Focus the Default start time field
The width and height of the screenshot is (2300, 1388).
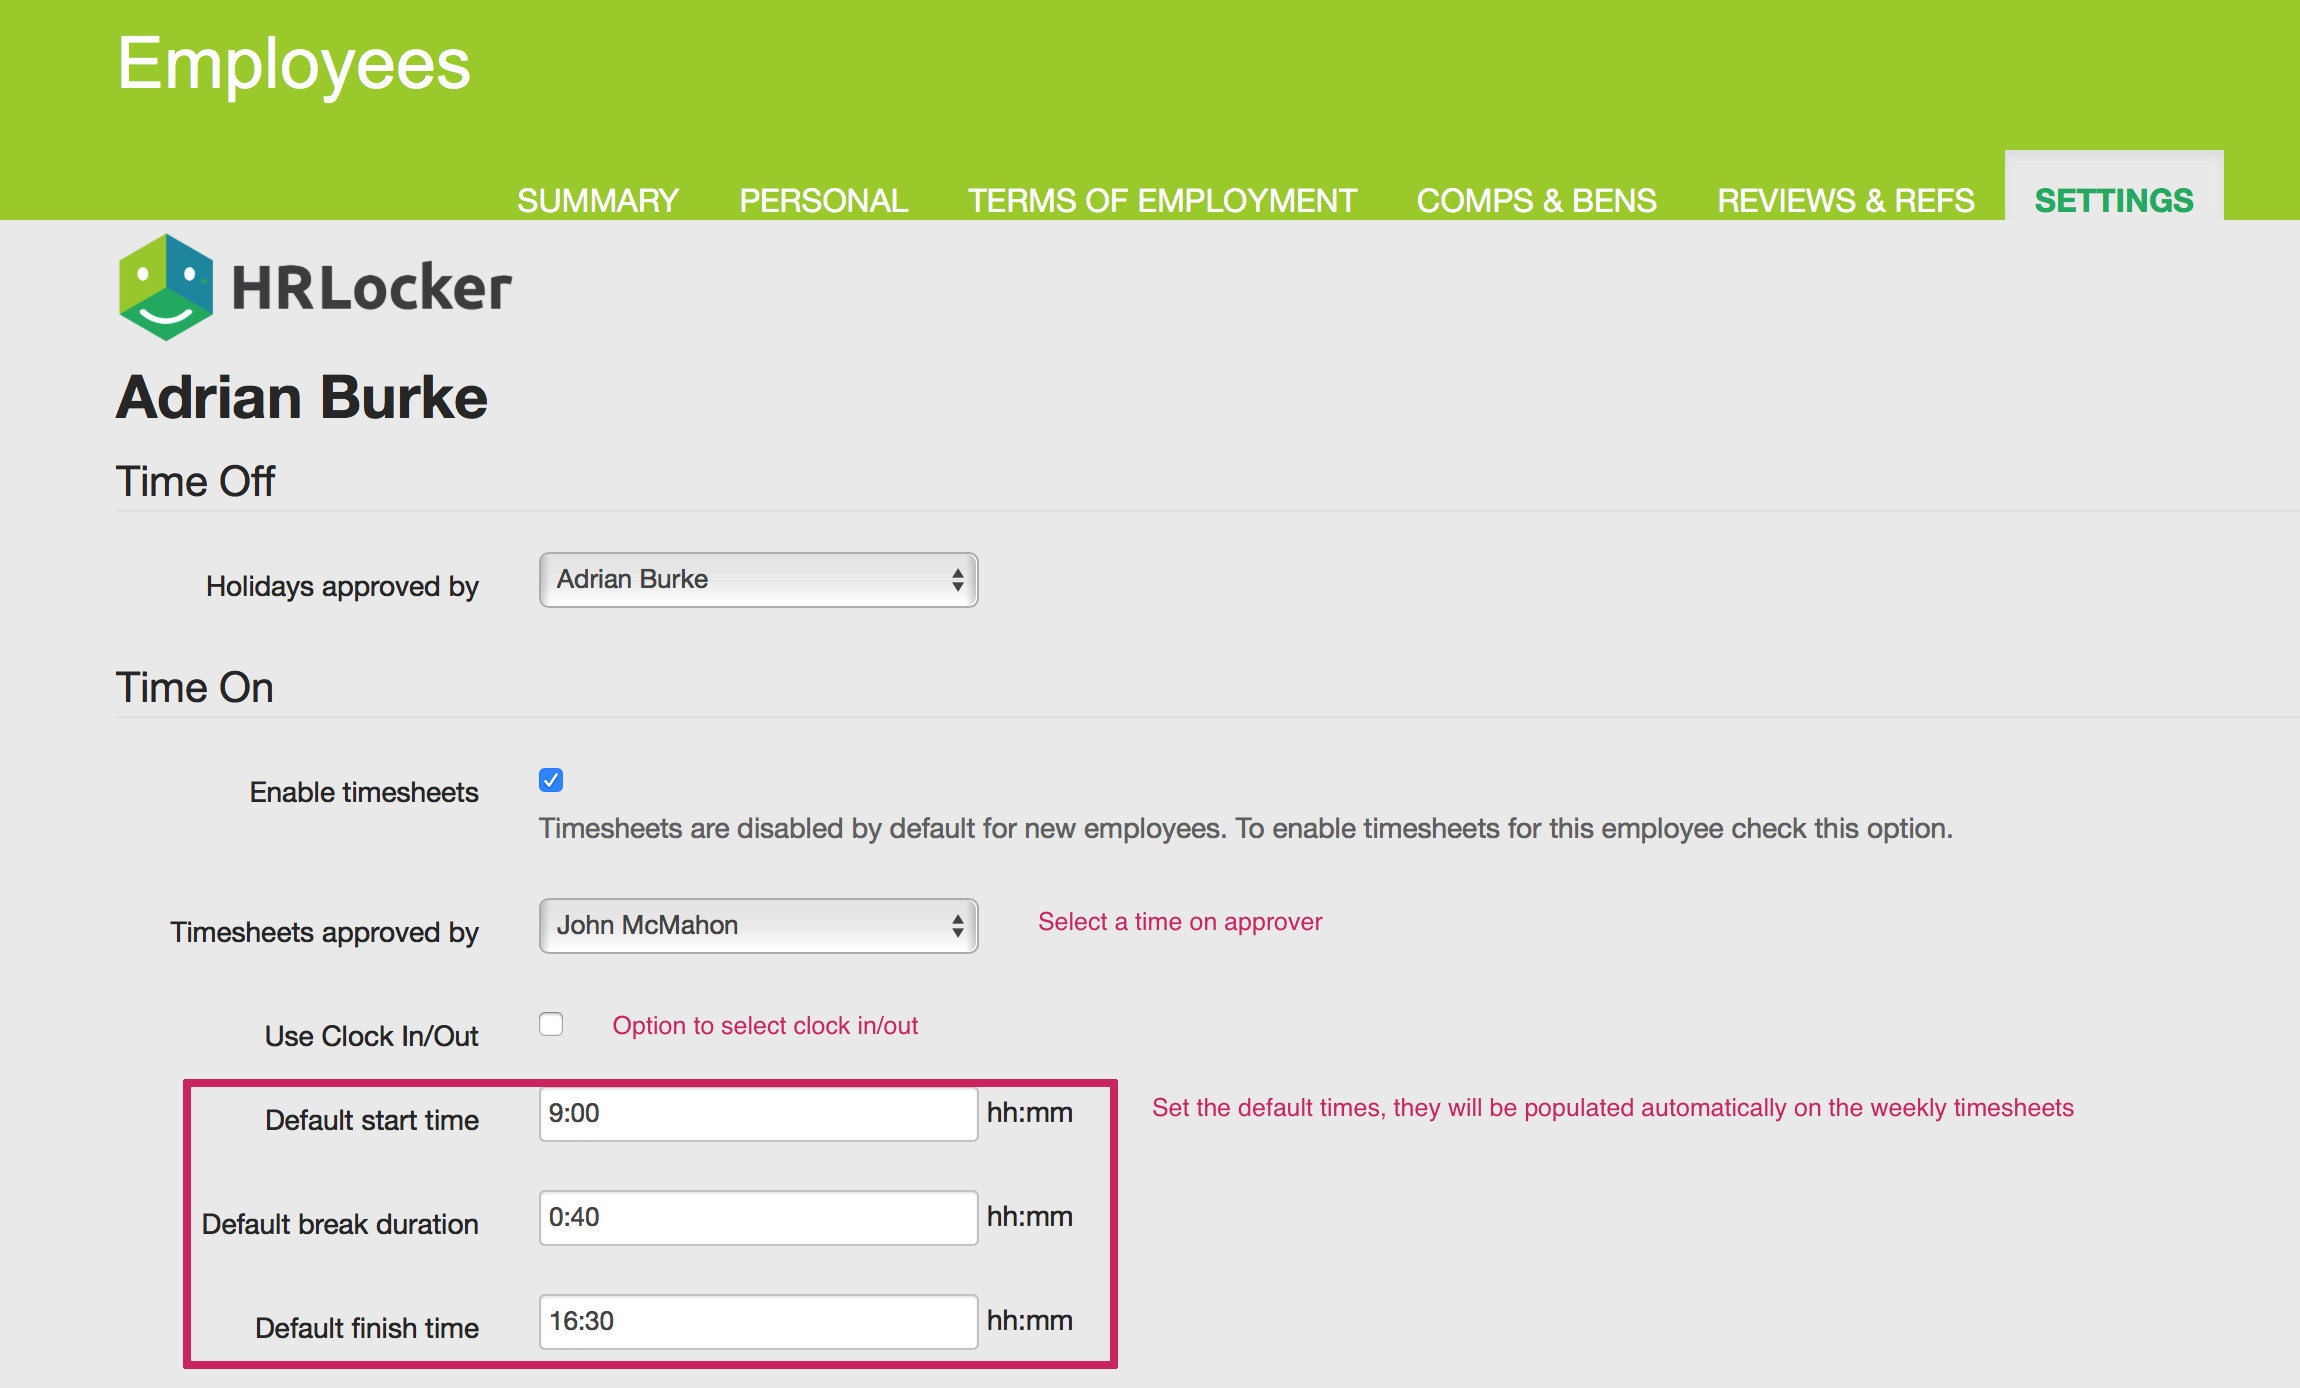(757, 1114)
